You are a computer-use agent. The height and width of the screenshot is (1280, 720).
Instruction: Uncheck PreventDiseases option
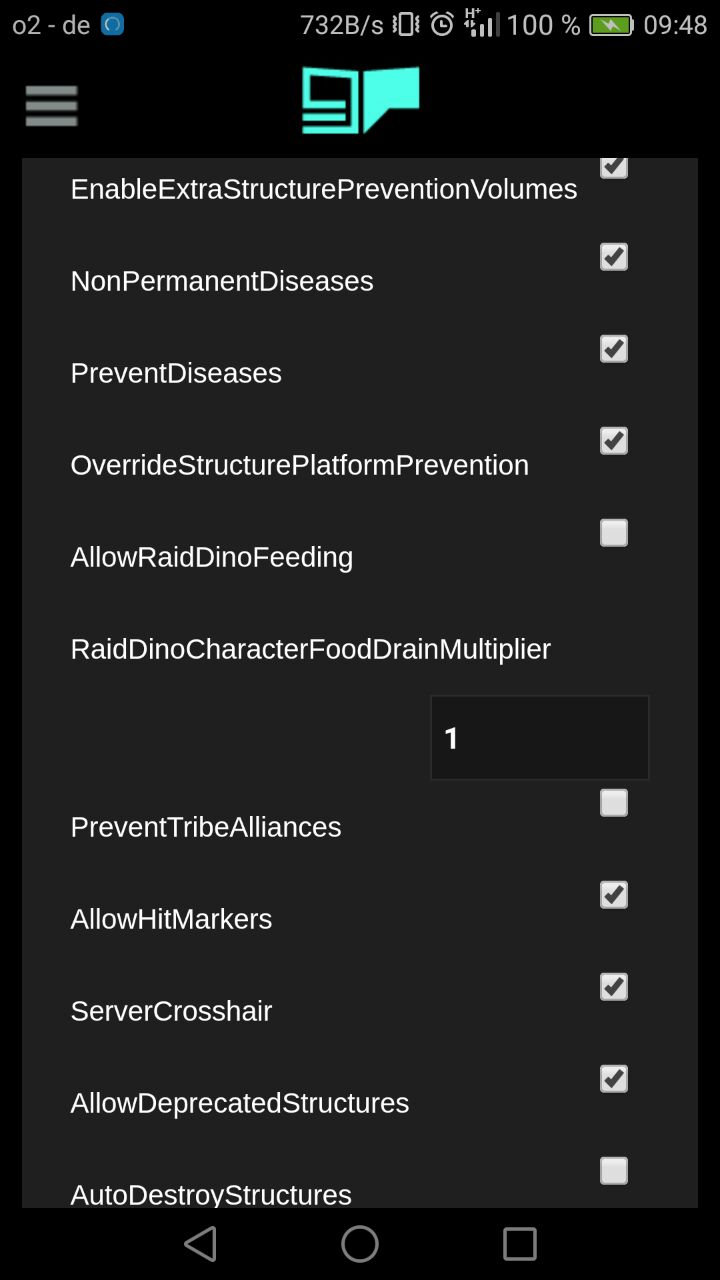614,349
